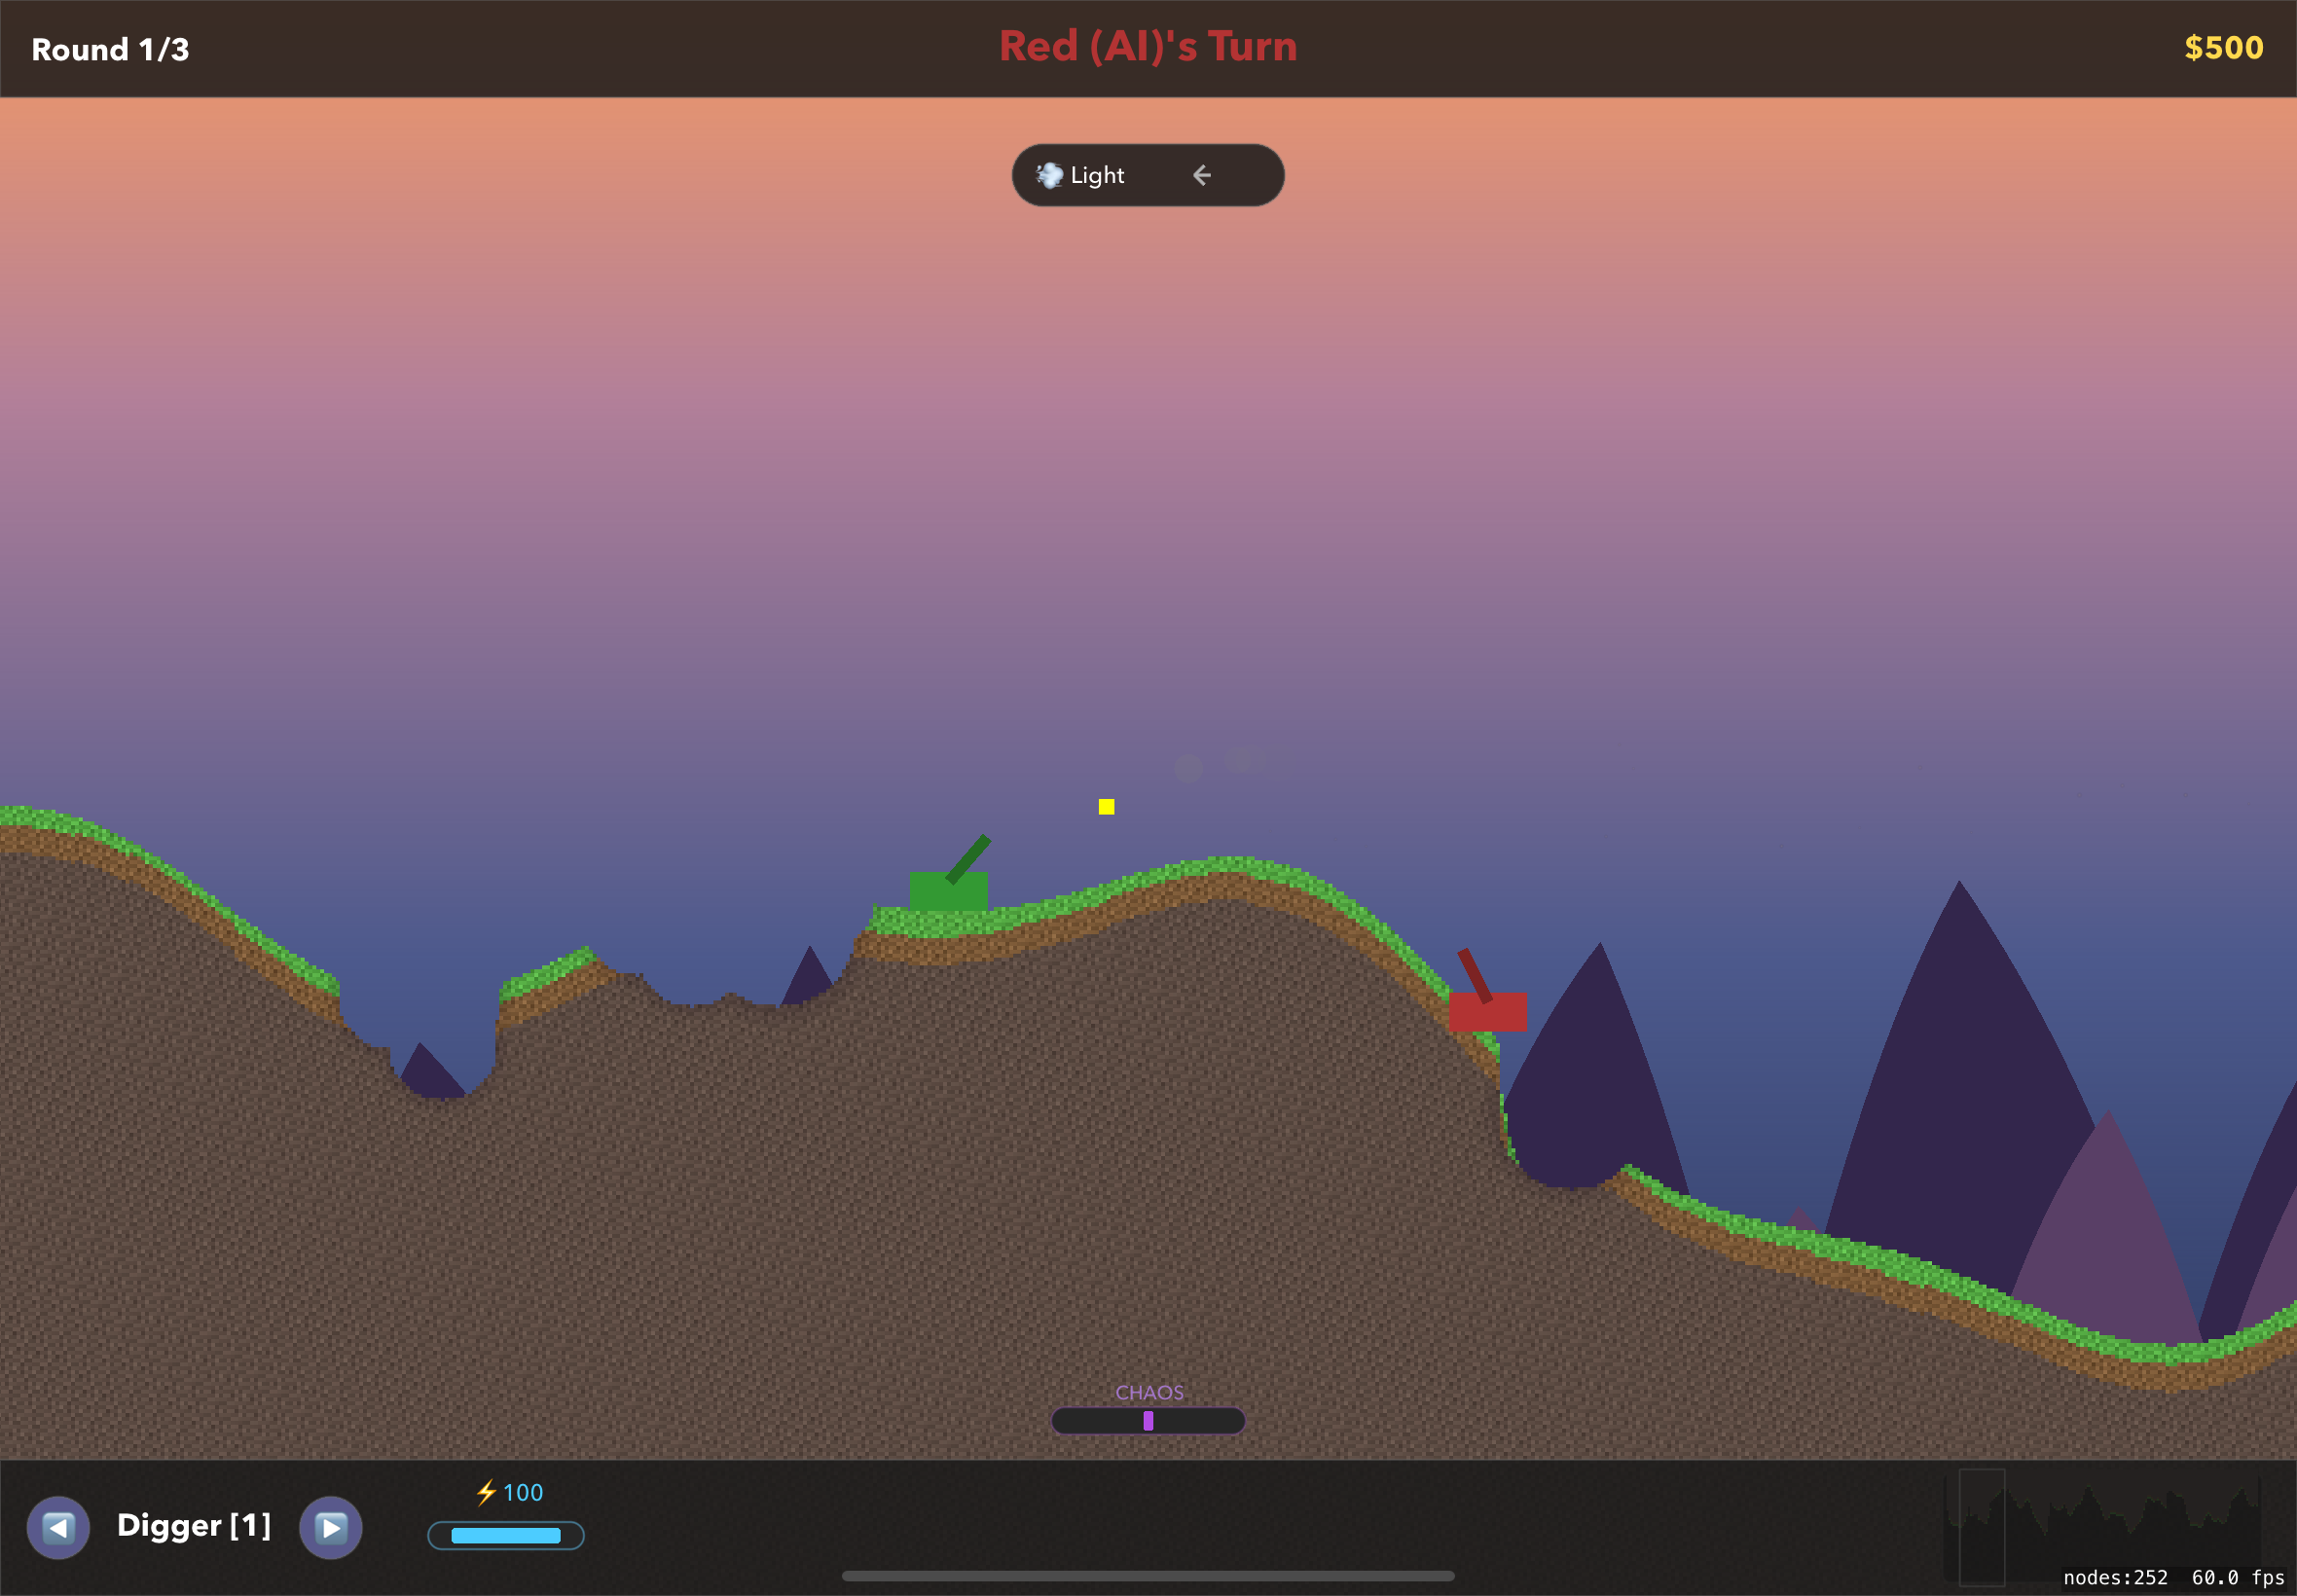Click the previous weapon left-arrow button
This screenshot has height=1596, width=2297.
[x=58, y=1527]
